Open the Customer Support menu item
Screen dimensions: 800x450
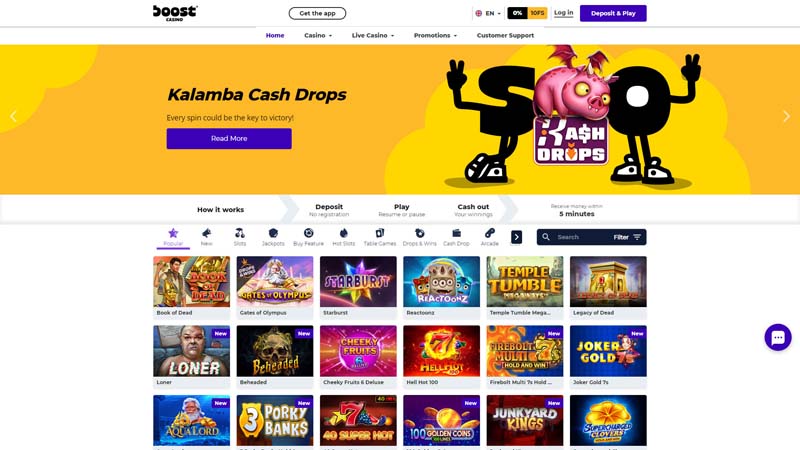tap(505, 35)
